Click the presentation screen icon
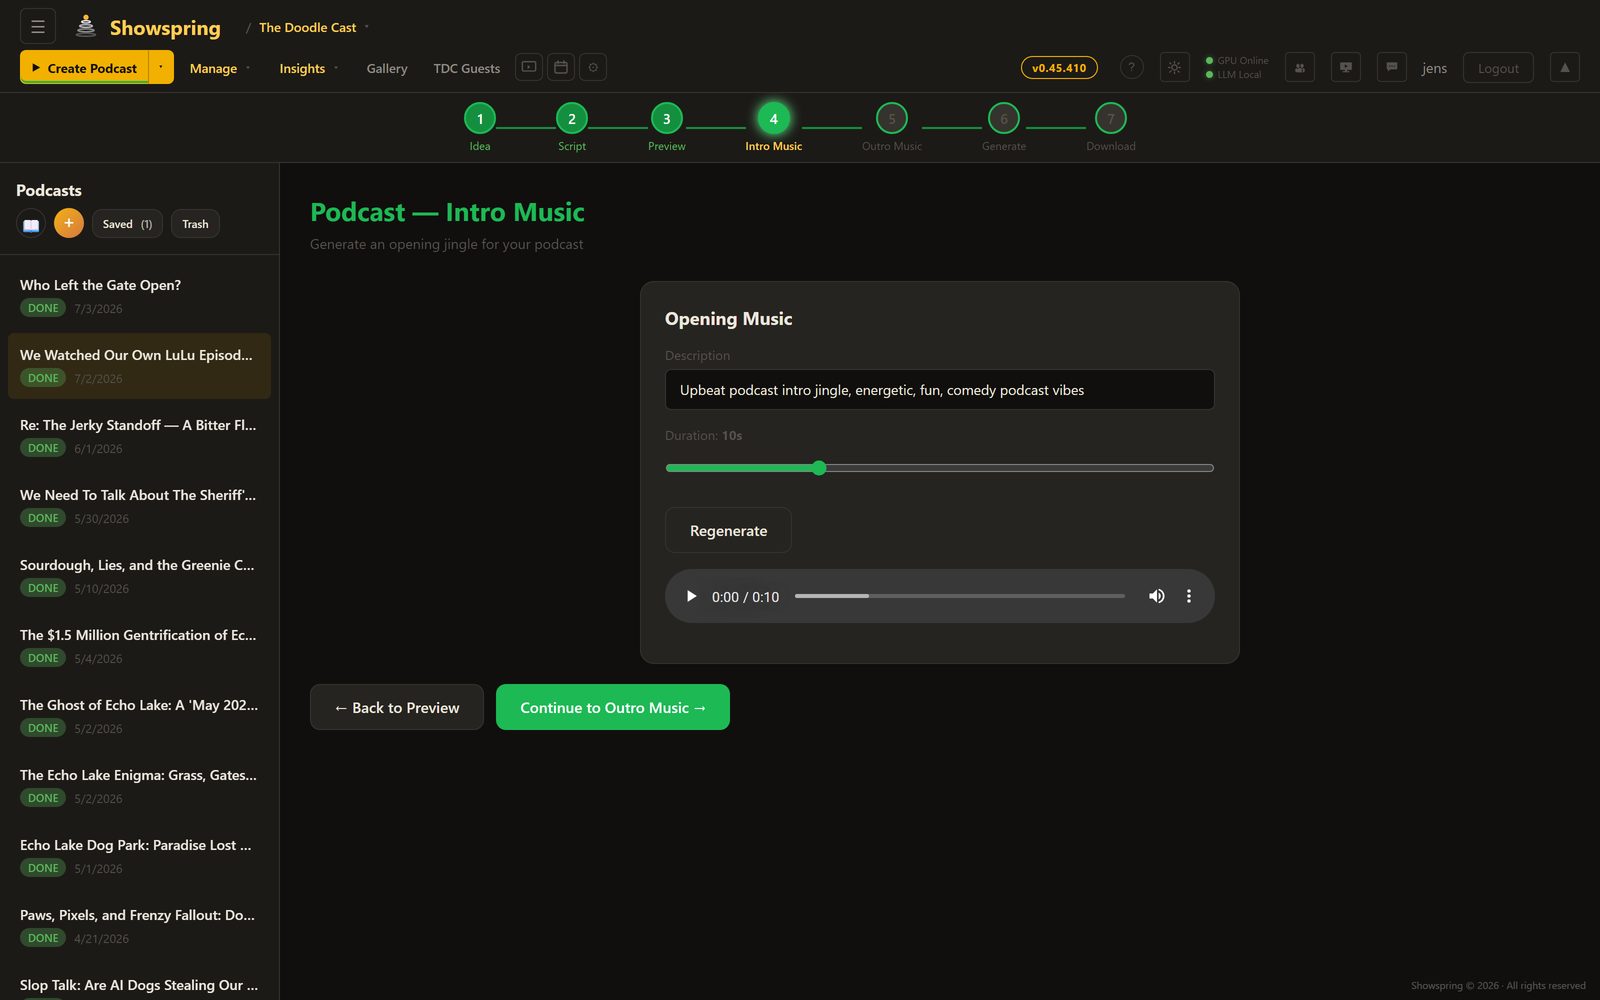The height and width of the screenshot is (1000, 1600). [x=1345, y=67]
